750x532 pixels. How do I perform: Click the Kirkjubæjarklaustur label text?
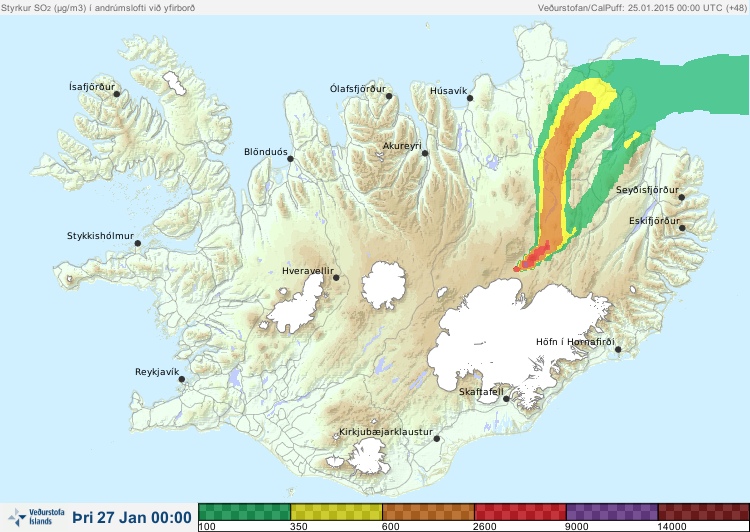[386, 432]
